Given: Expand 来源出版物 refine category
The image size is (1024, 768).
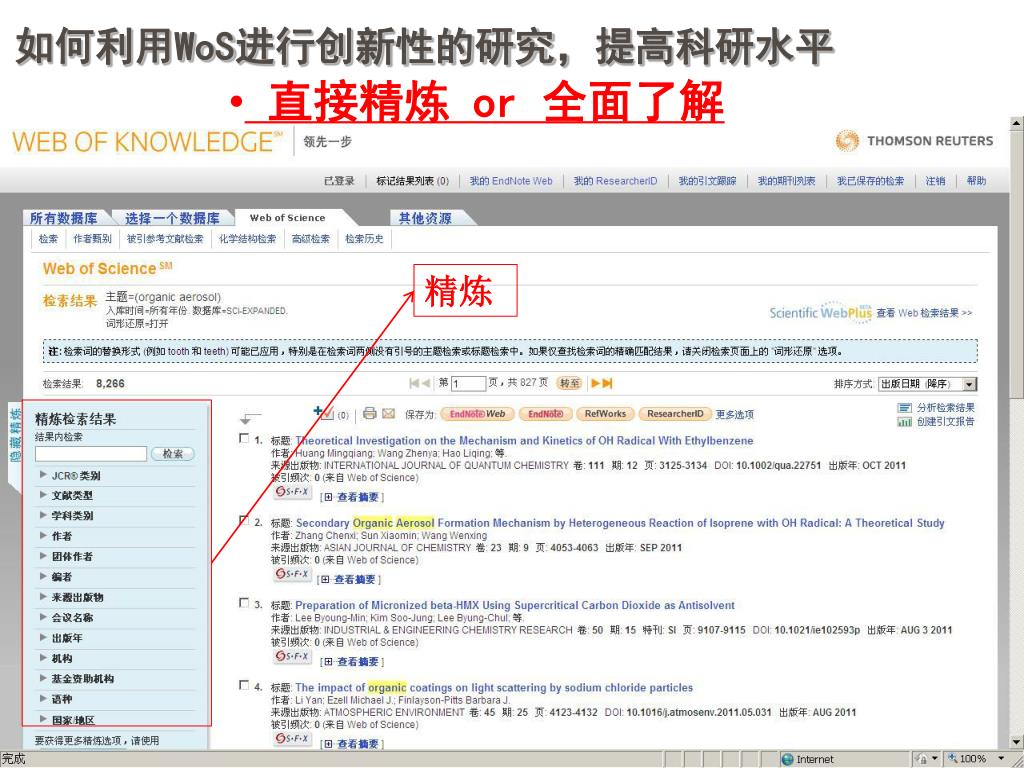Looking at the screenshot, I should [43, 597].
